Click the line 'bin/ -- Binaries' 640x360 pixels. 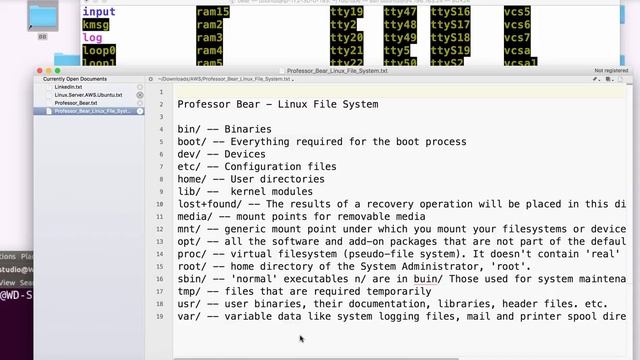[x=224, y=129]
